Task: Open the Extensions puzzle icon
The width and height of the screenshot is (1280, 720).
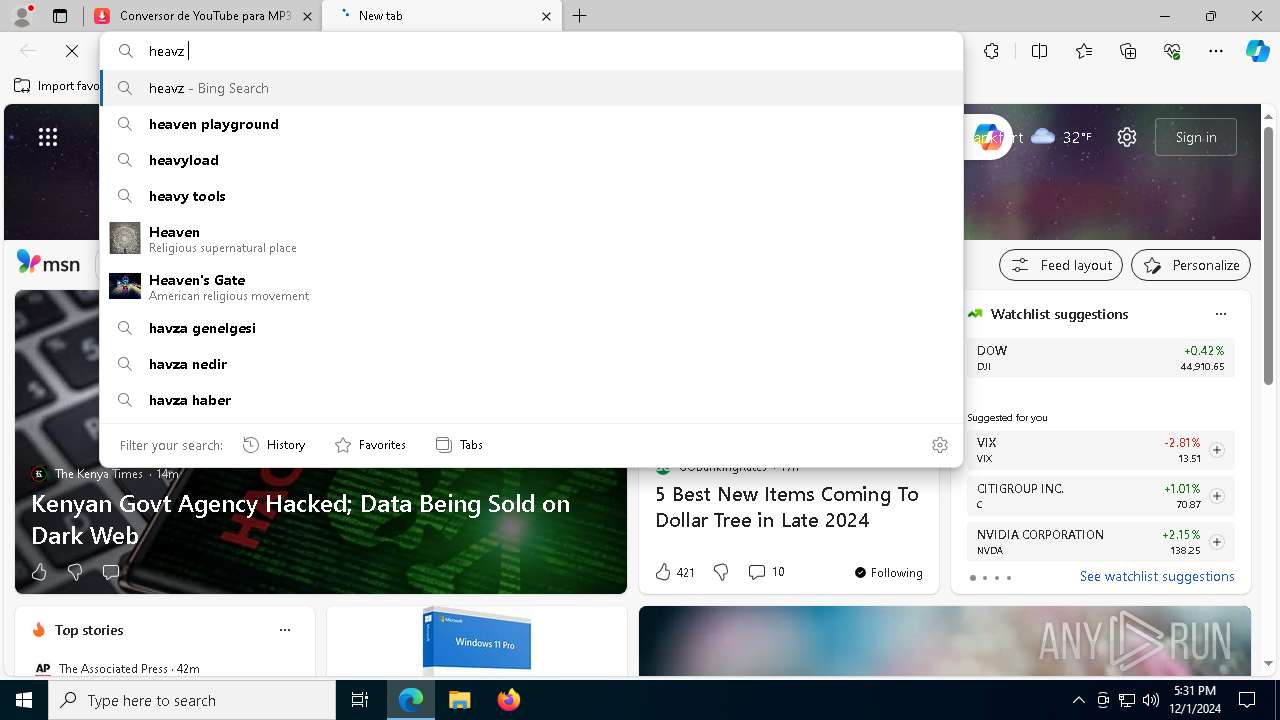Action: (x=991, y=51)
